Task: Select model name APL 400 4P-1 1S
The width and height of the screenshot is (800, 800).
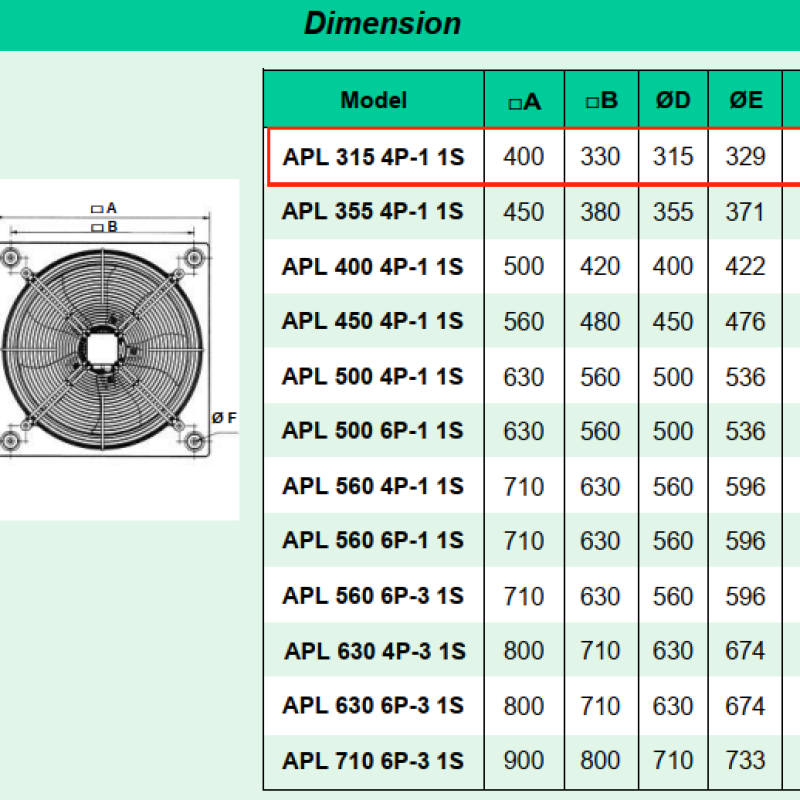Action: (x=372, y=266)
